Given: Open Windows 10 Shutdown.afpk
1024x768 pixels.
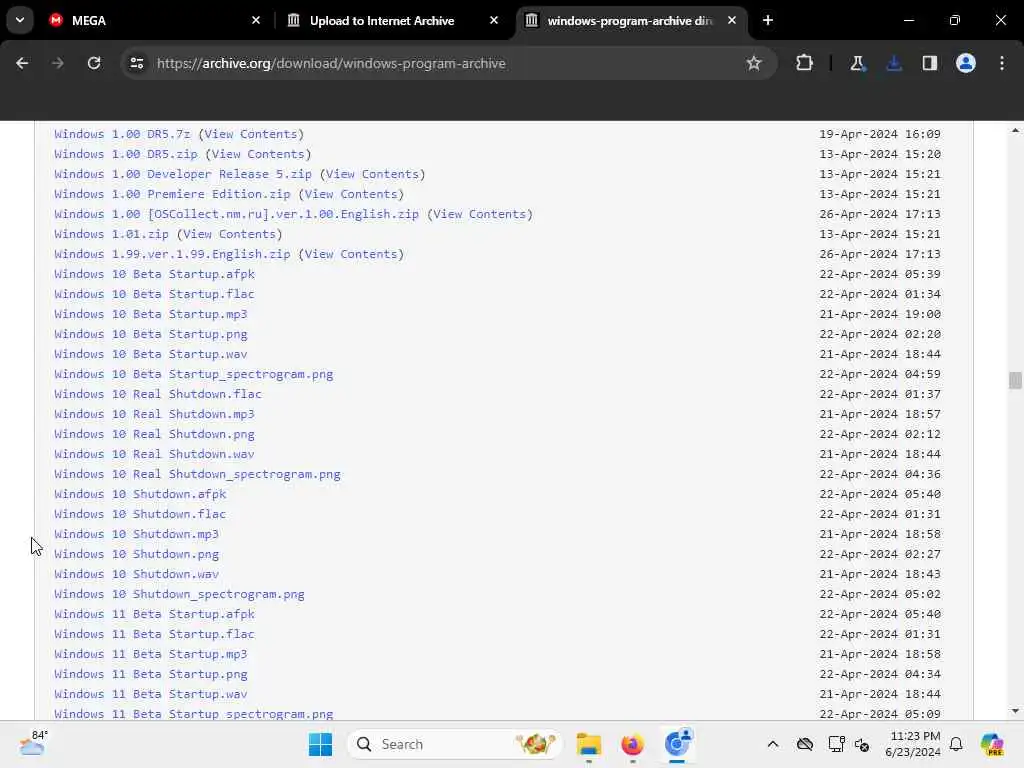Looking at the screenshot, I should click(140, 494).
